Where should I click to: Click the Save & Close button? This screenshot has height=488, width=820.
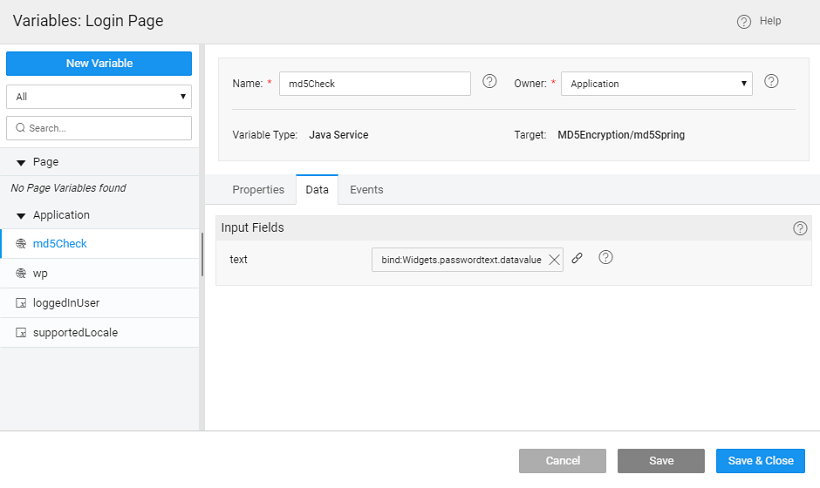coord(760,461)
